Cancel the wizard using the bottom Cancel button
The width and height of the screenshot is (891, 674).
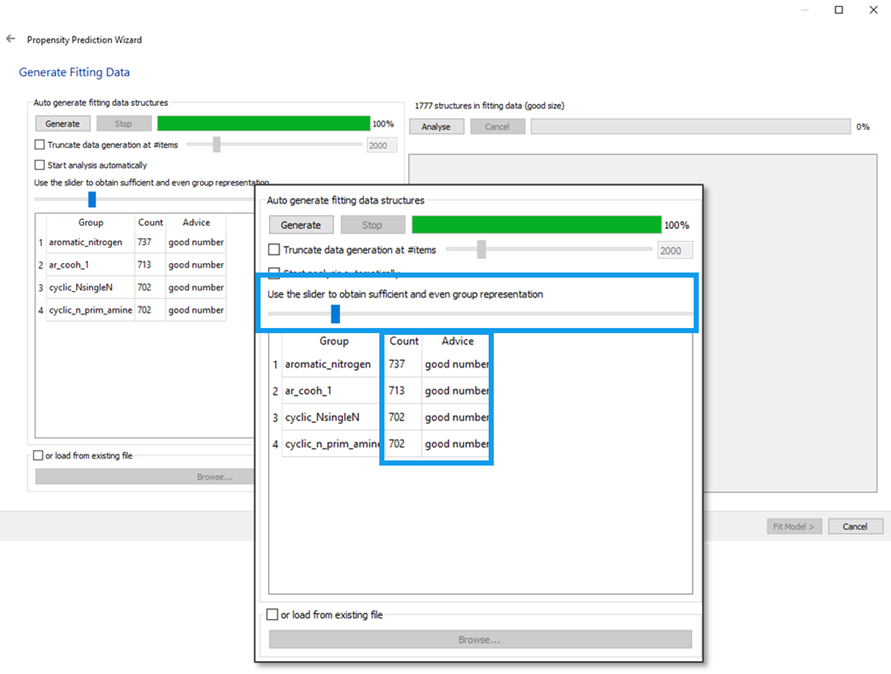click(x=855, y=526)
